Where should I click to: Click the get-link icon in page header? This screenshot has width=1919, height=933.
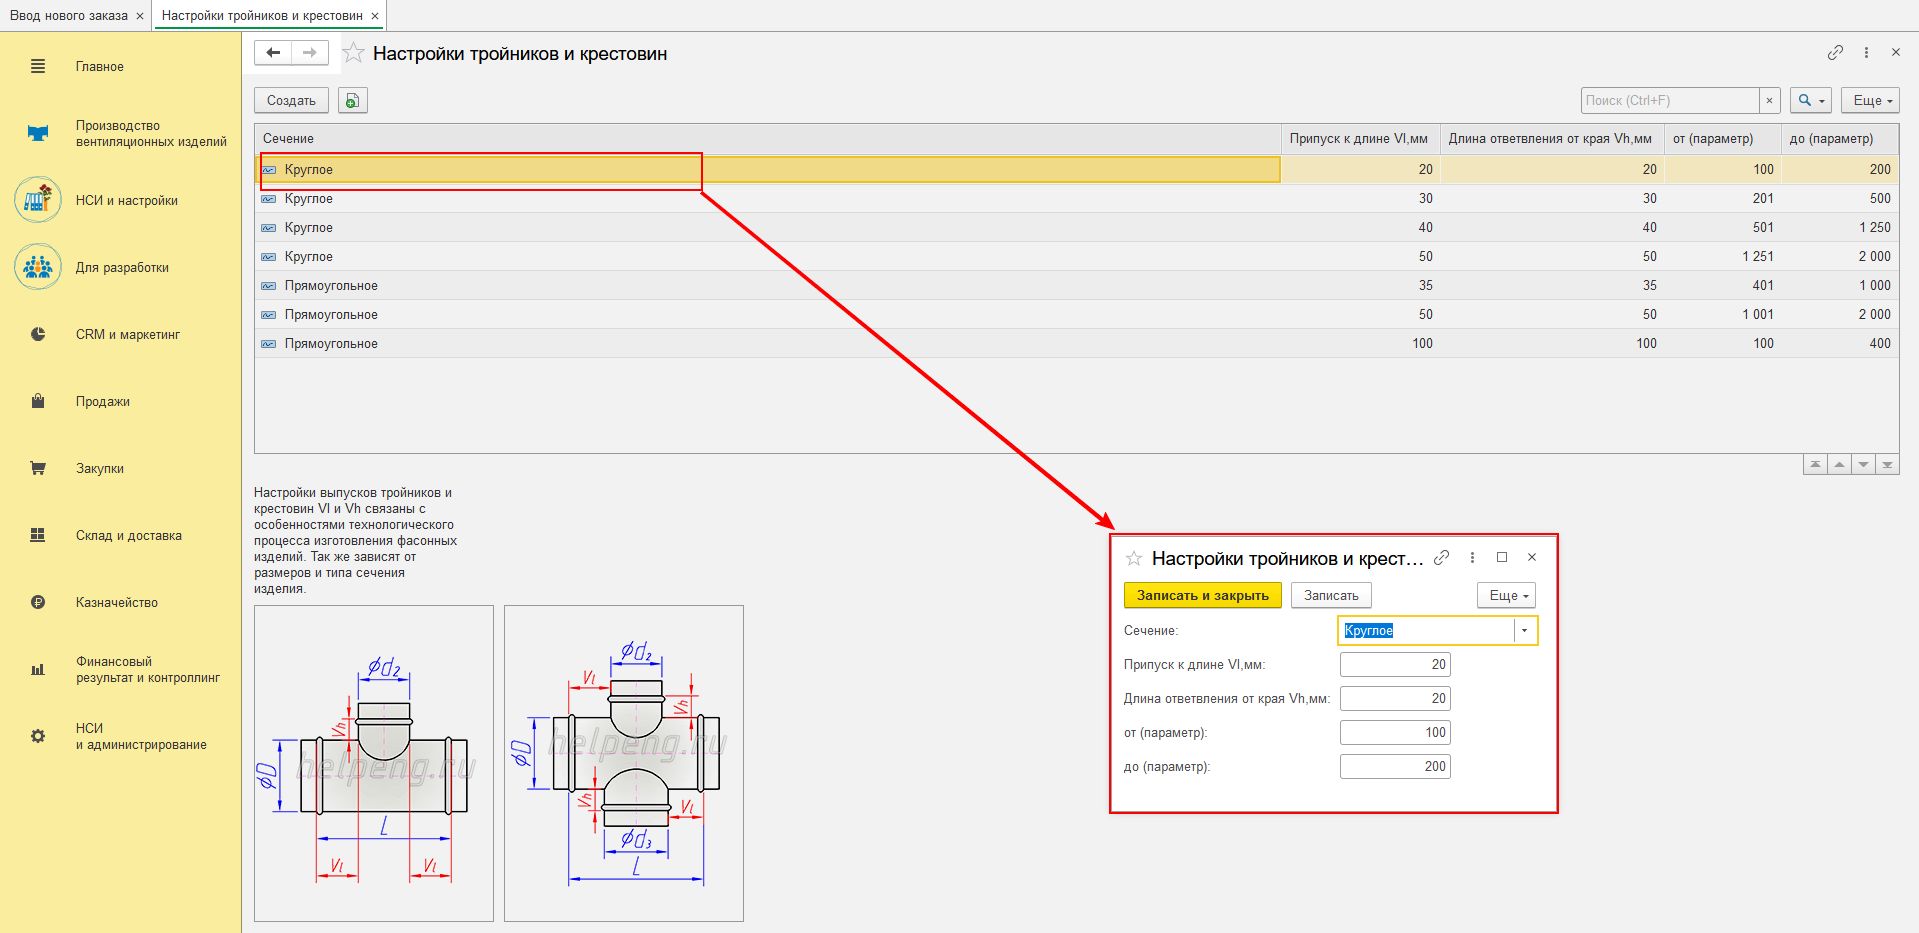(1835, 53)
